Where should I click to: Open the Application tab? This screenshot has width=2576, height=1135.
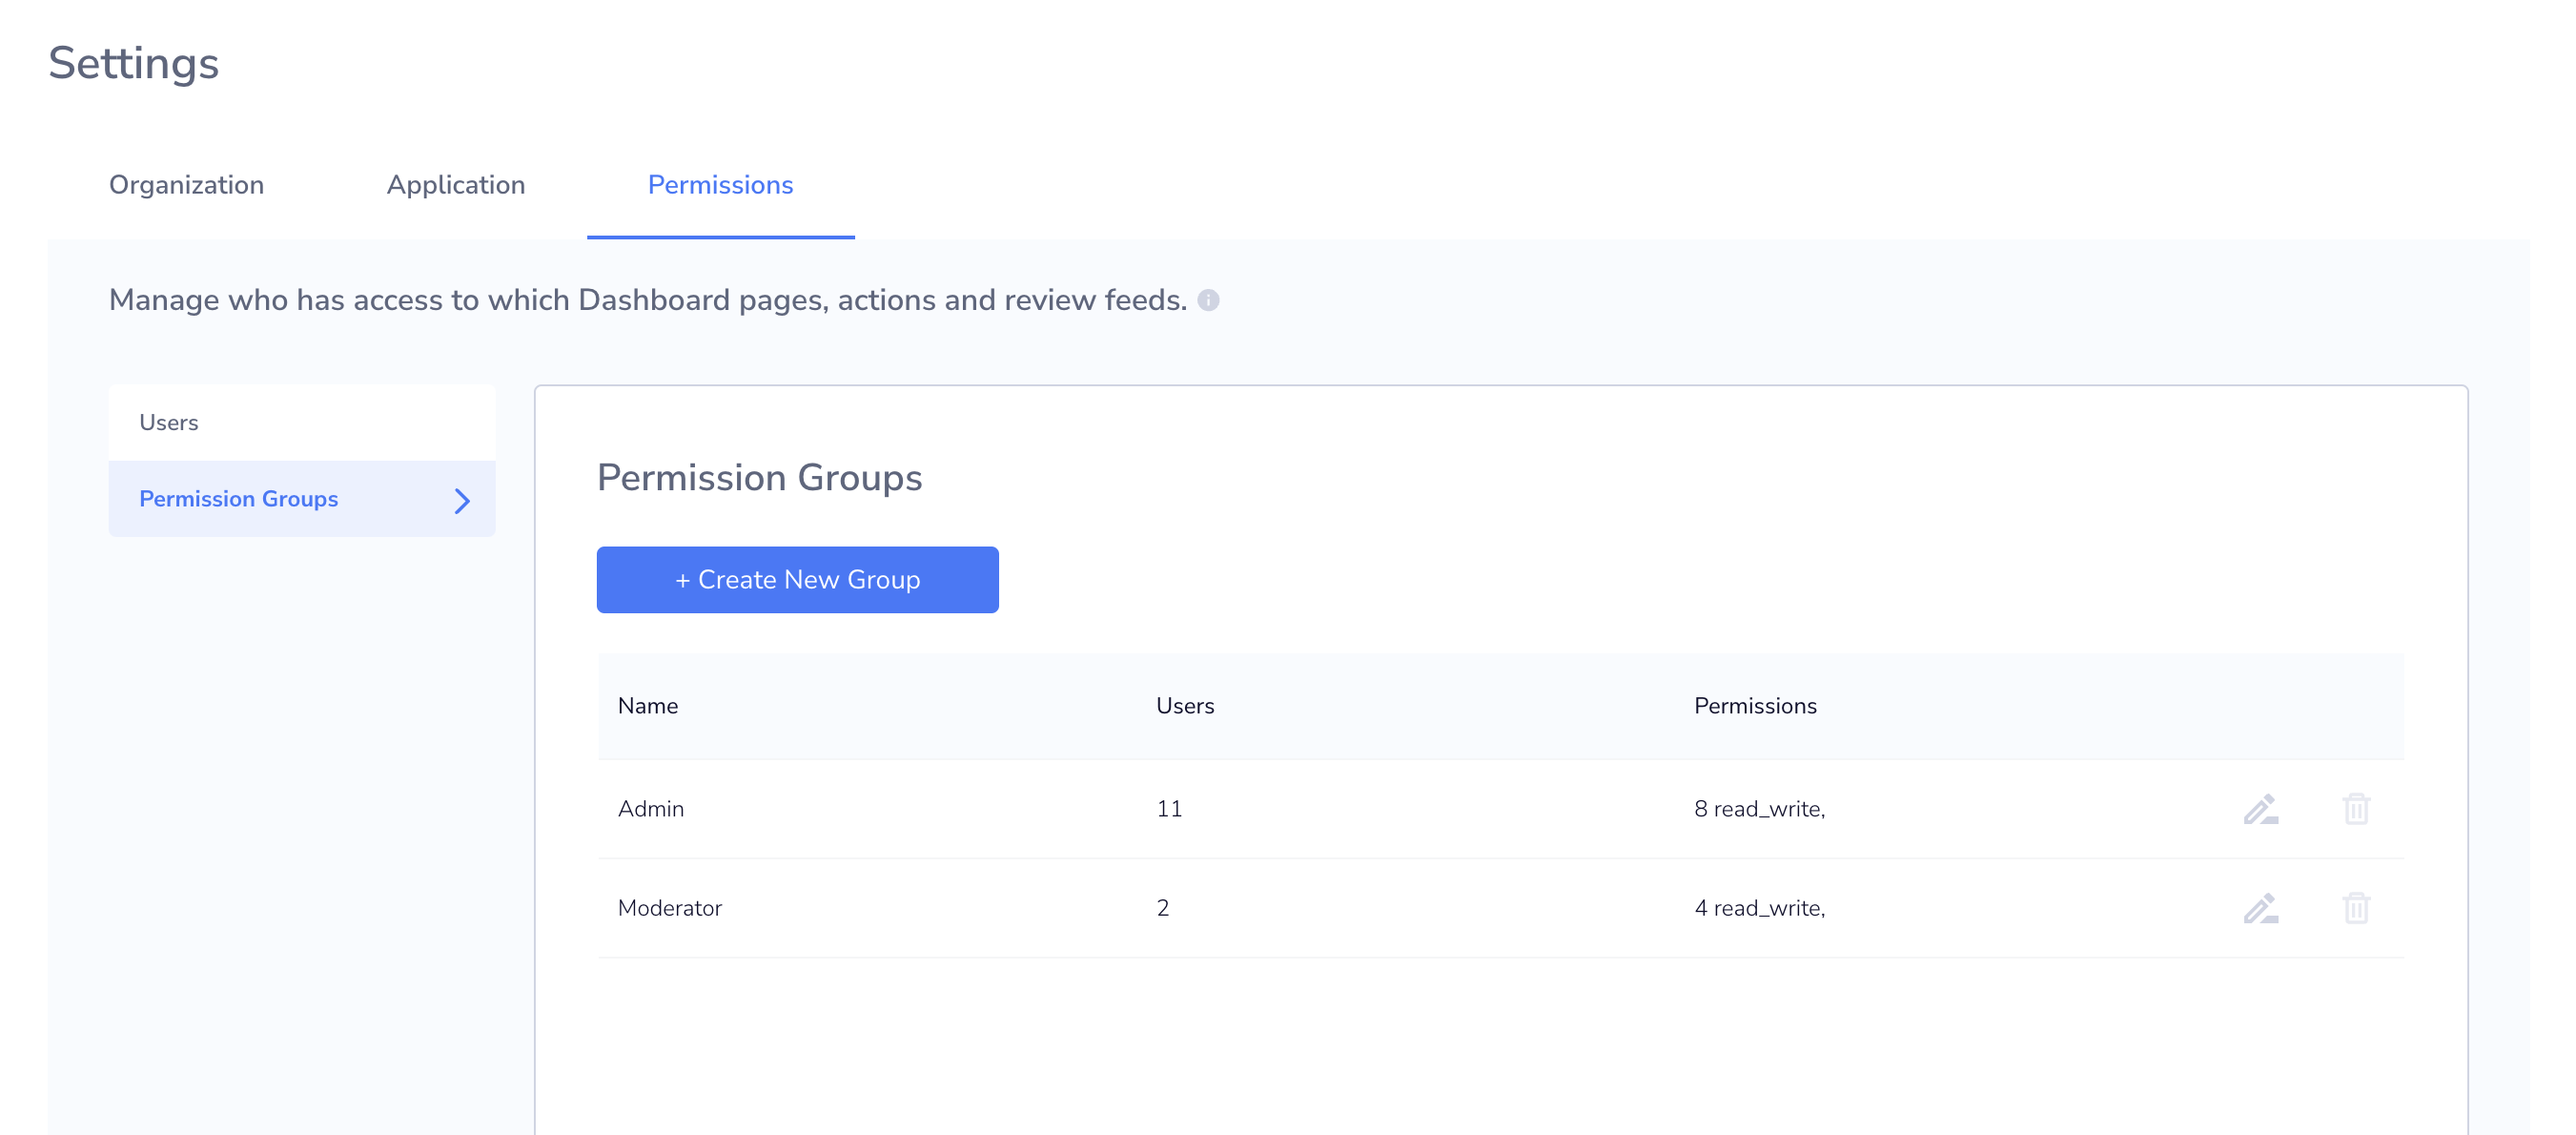pos(455,185)
